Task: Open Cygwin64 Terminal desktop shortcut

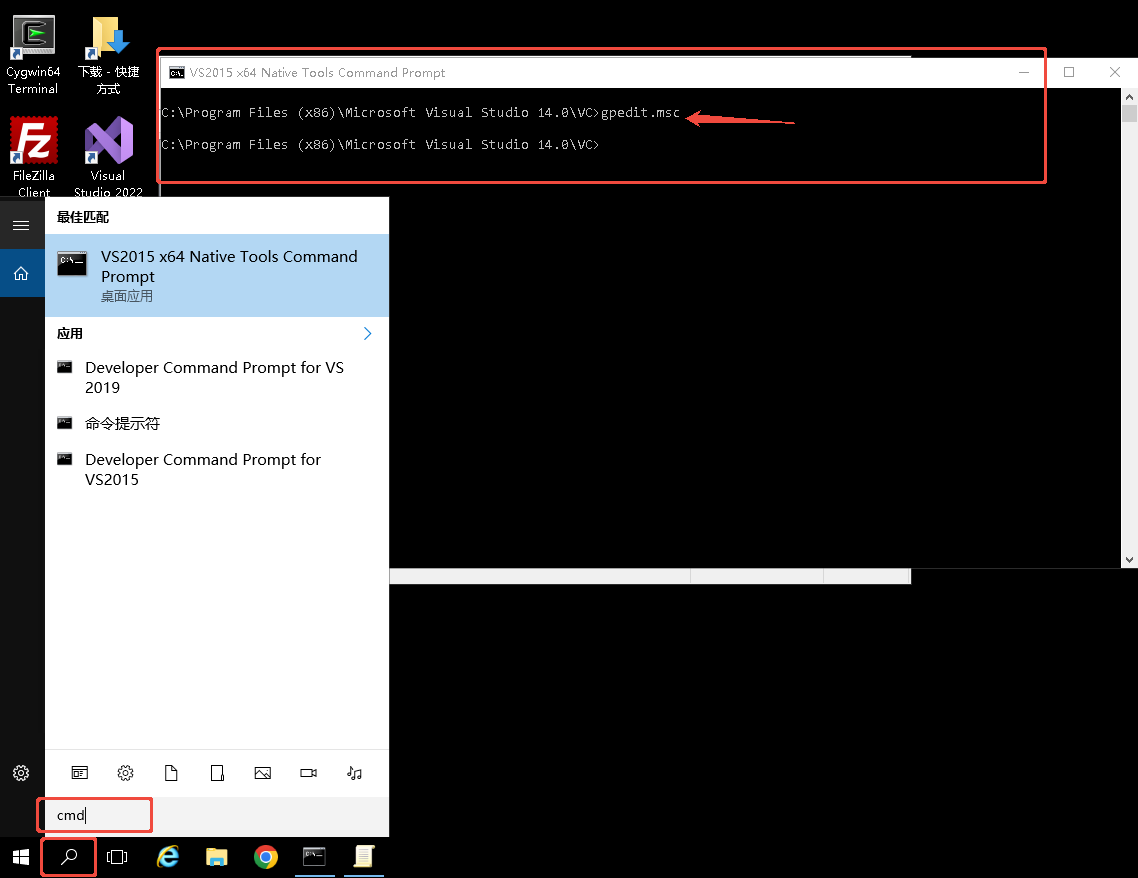Action: tap(33, 56)
